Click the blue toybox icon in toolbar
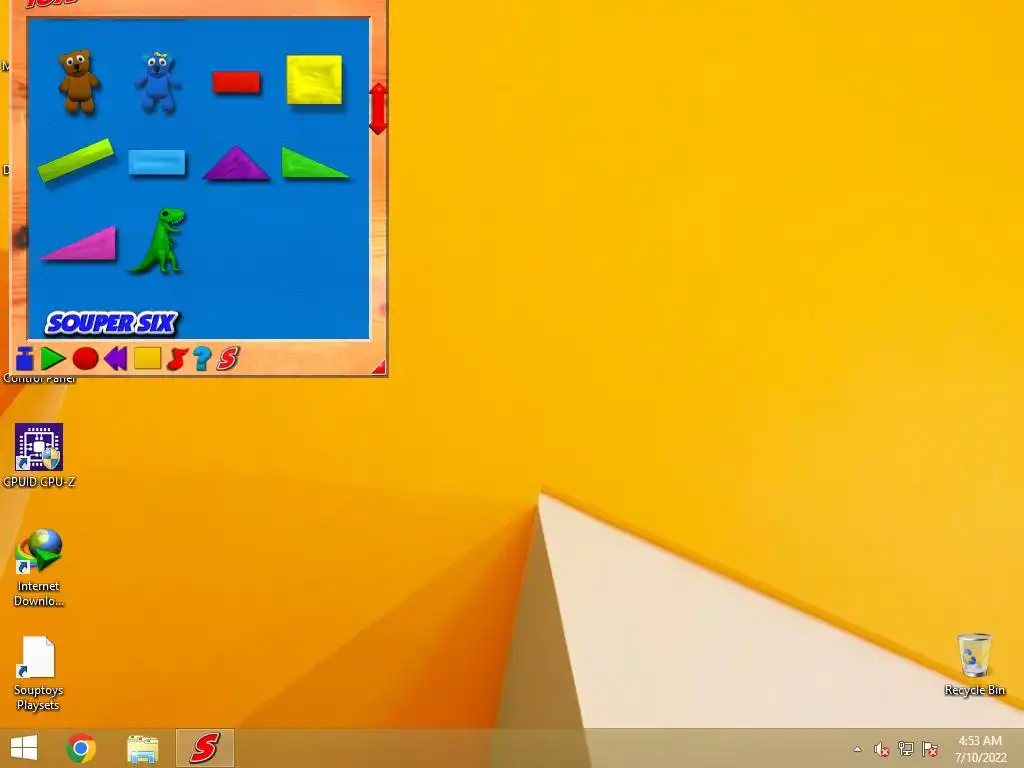 pyautogui.click(x=25, y=359)
